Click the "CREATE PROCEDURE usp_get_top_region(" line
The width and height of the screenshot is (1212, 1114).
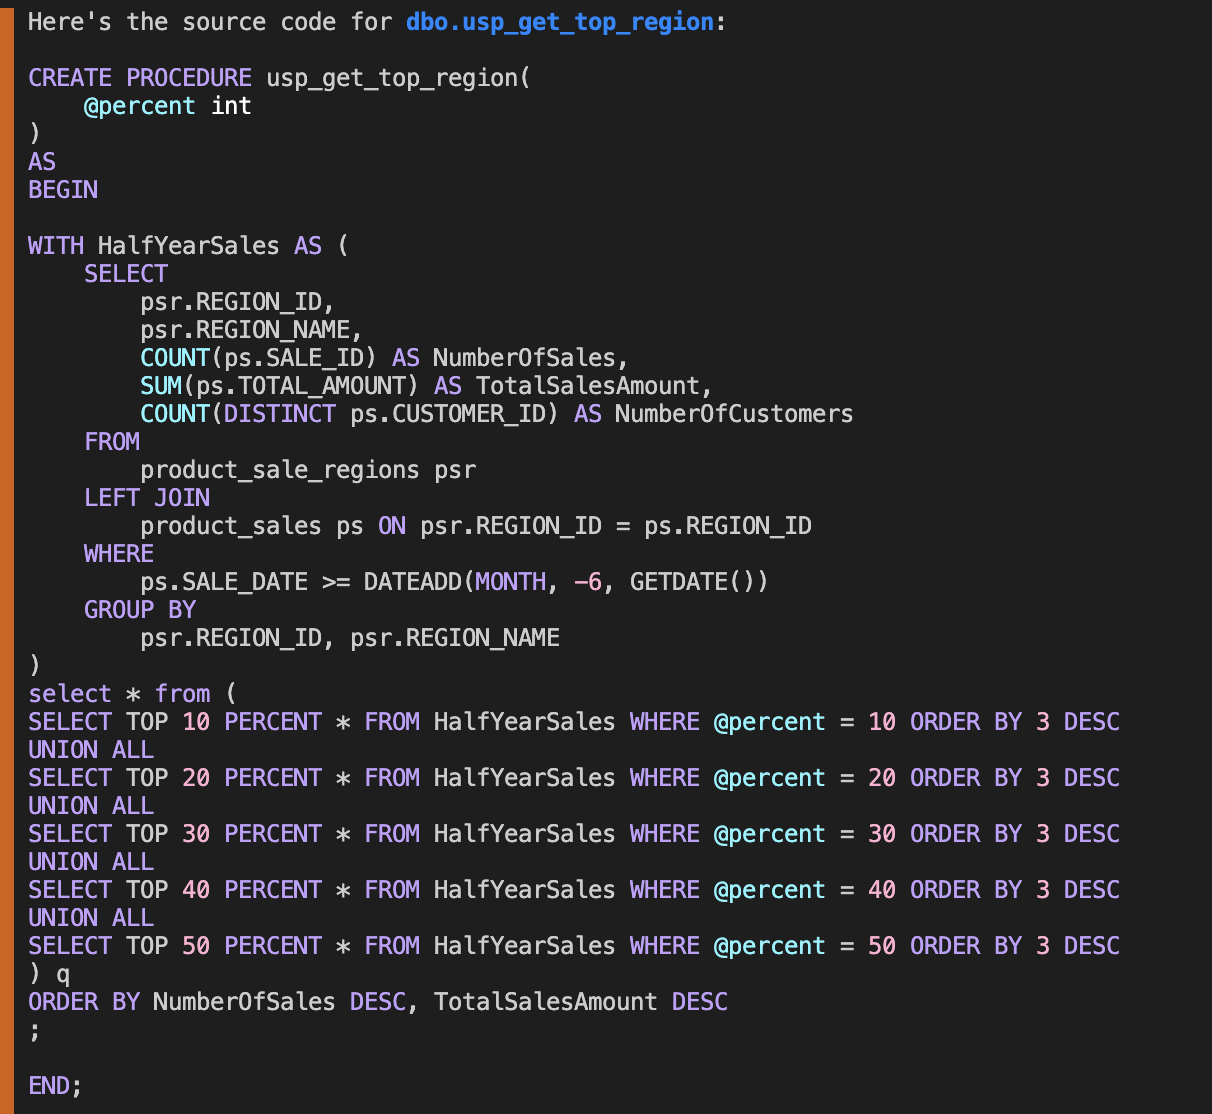point(279,78)
